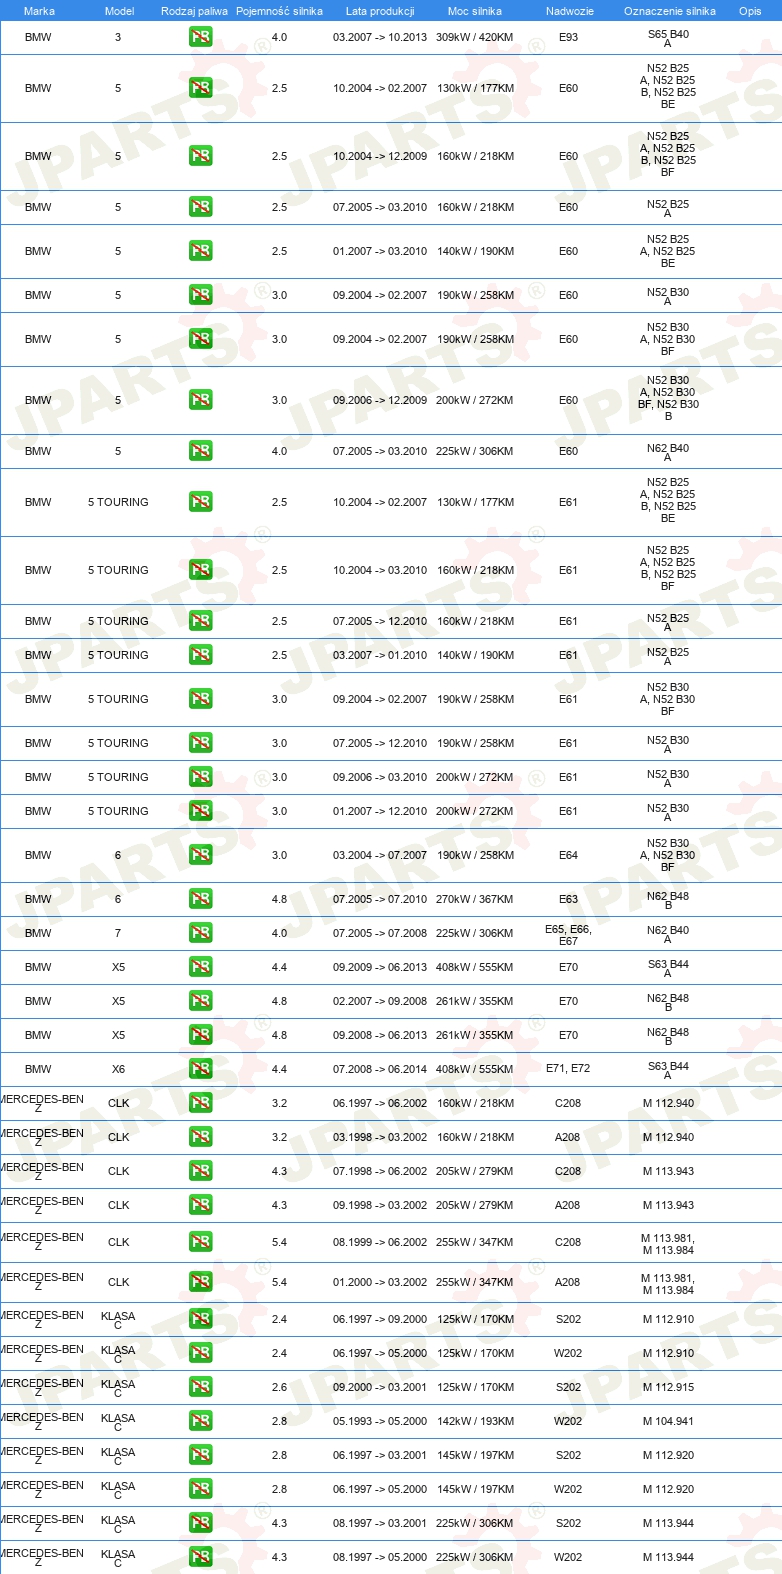Click the Rodzaj paliwa column header

(x=194, y=11)
